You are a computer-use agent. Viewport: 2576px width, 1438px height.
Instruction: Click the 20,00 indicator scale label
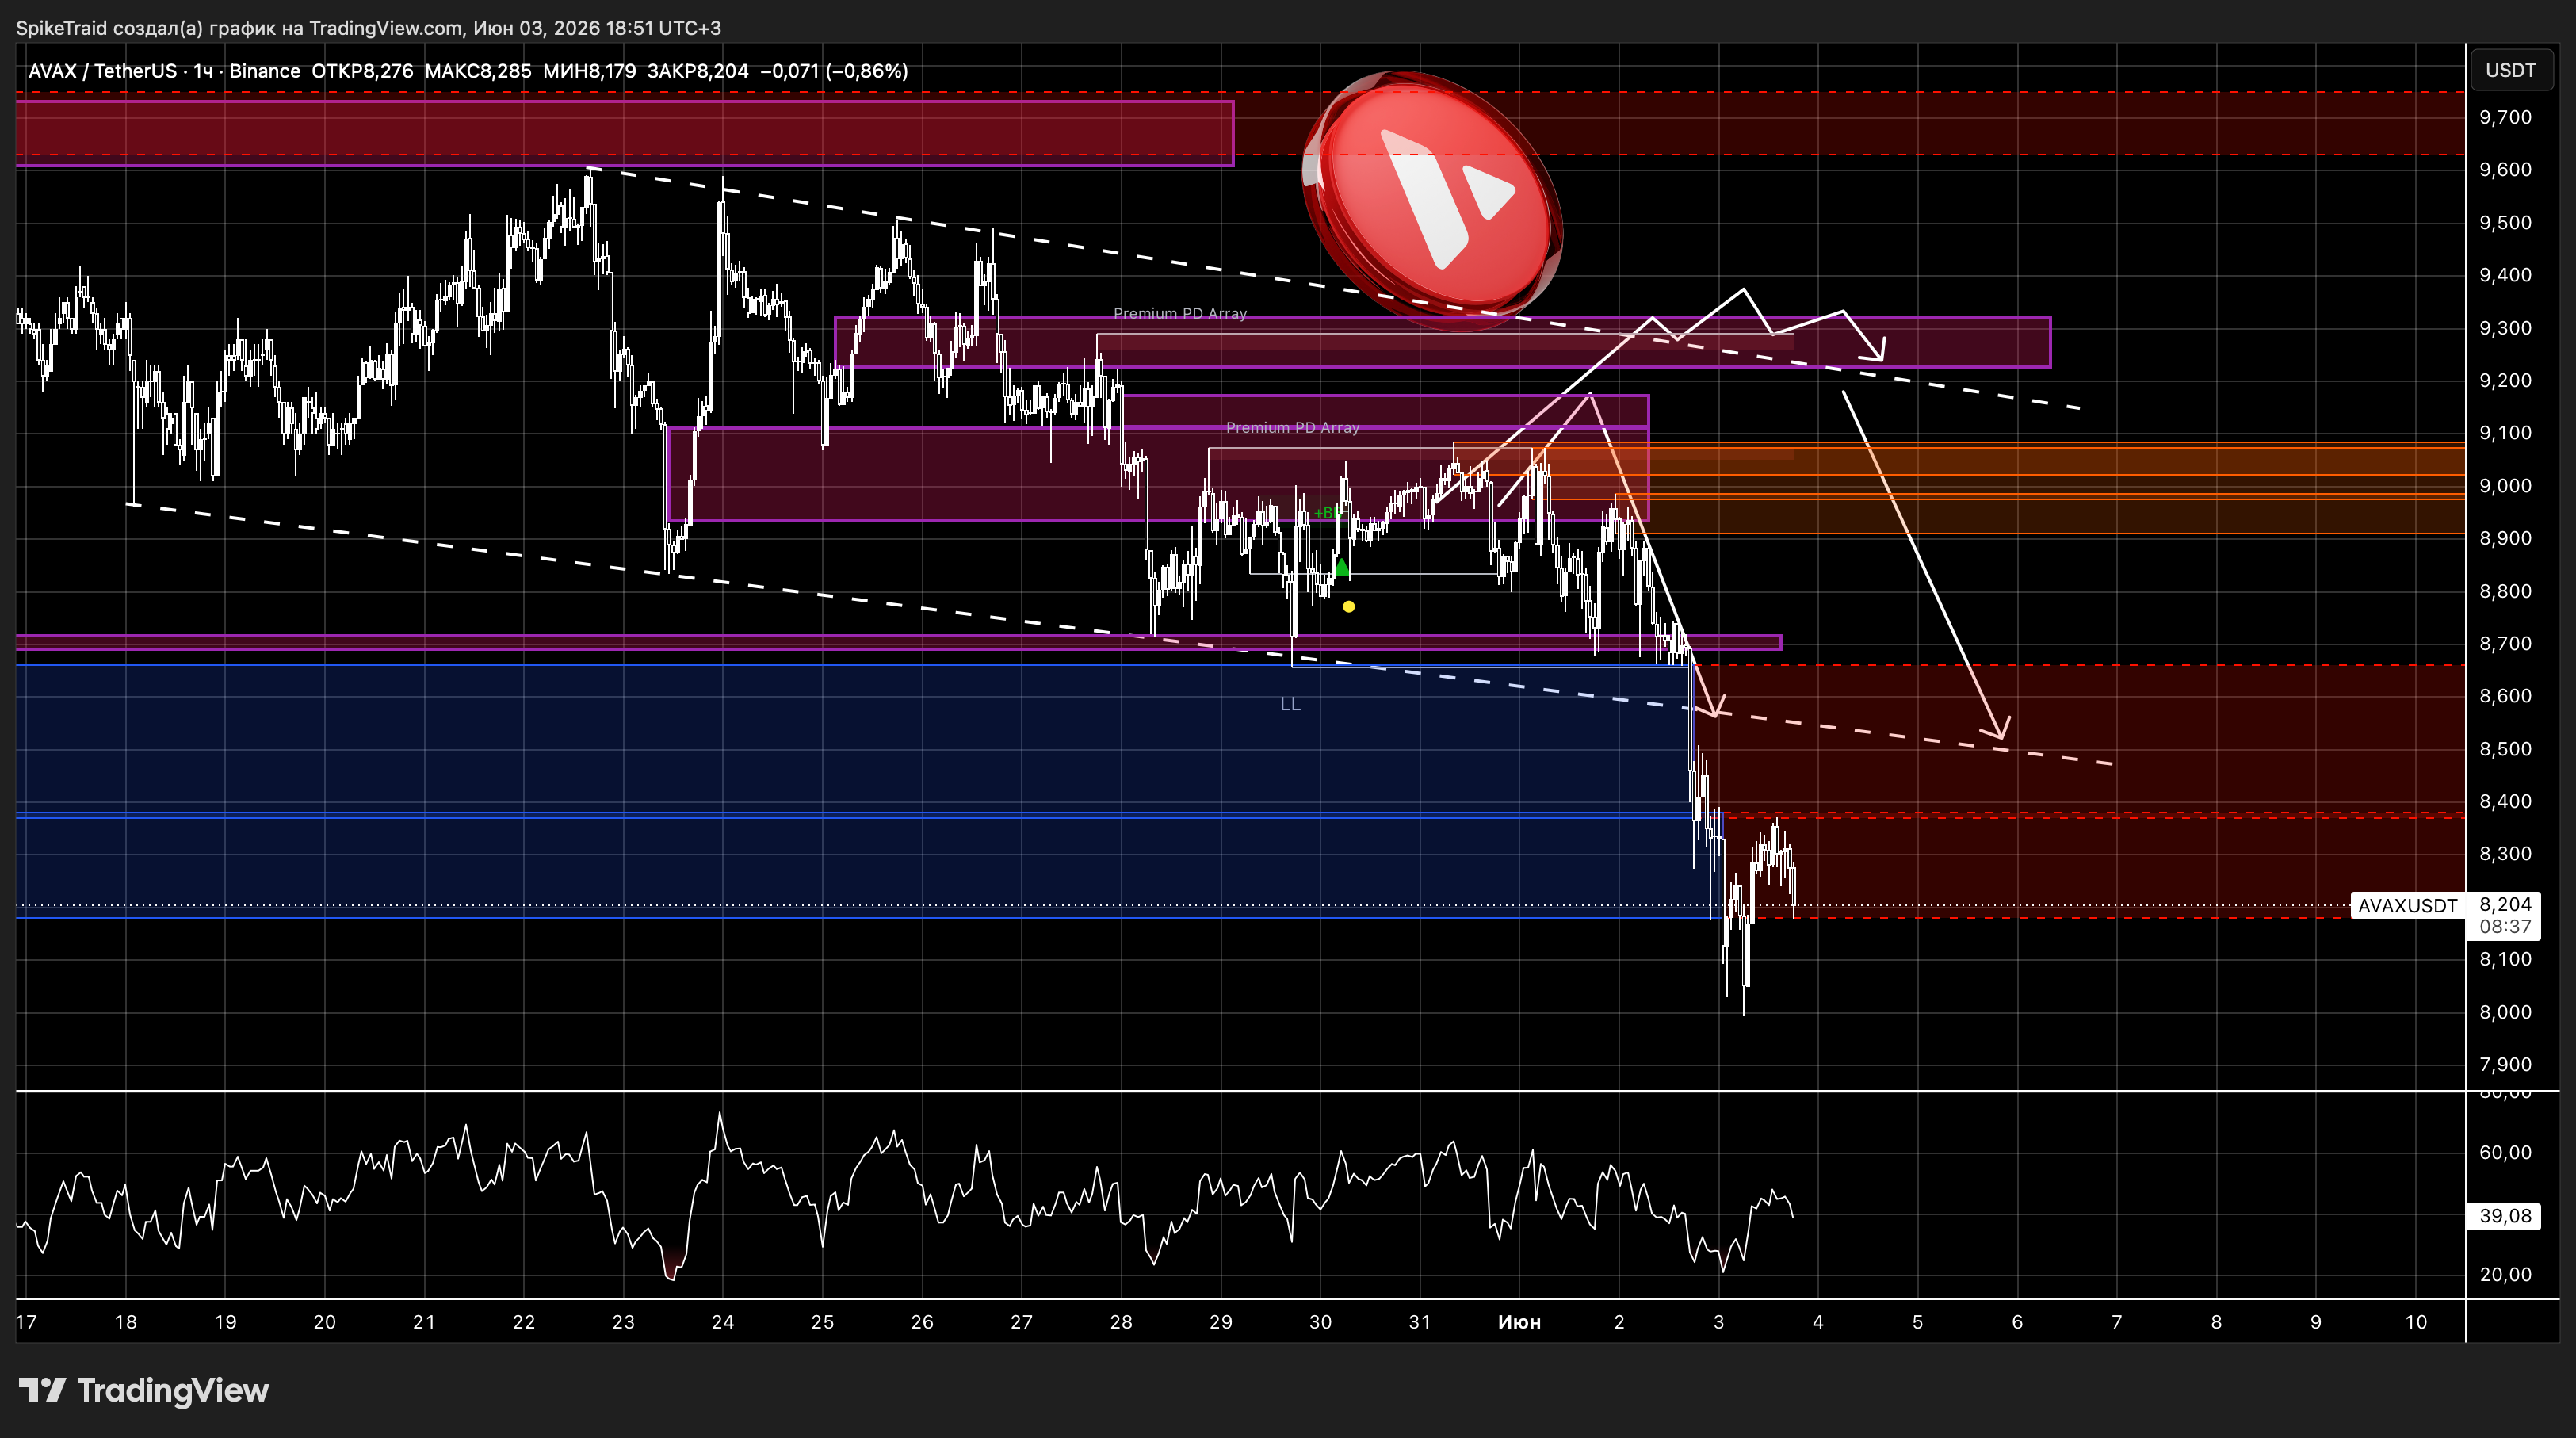click(2505, 1274)
